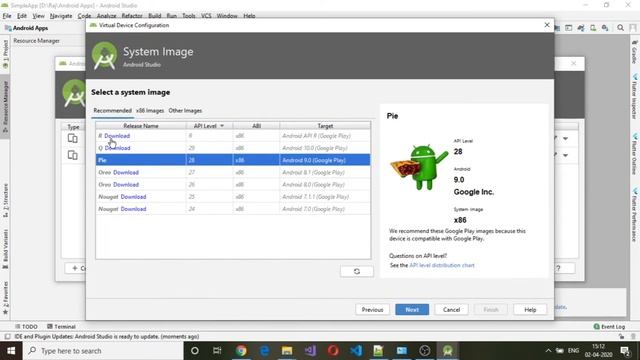Download the Oreo API 26 image

[x=126, y=185]
